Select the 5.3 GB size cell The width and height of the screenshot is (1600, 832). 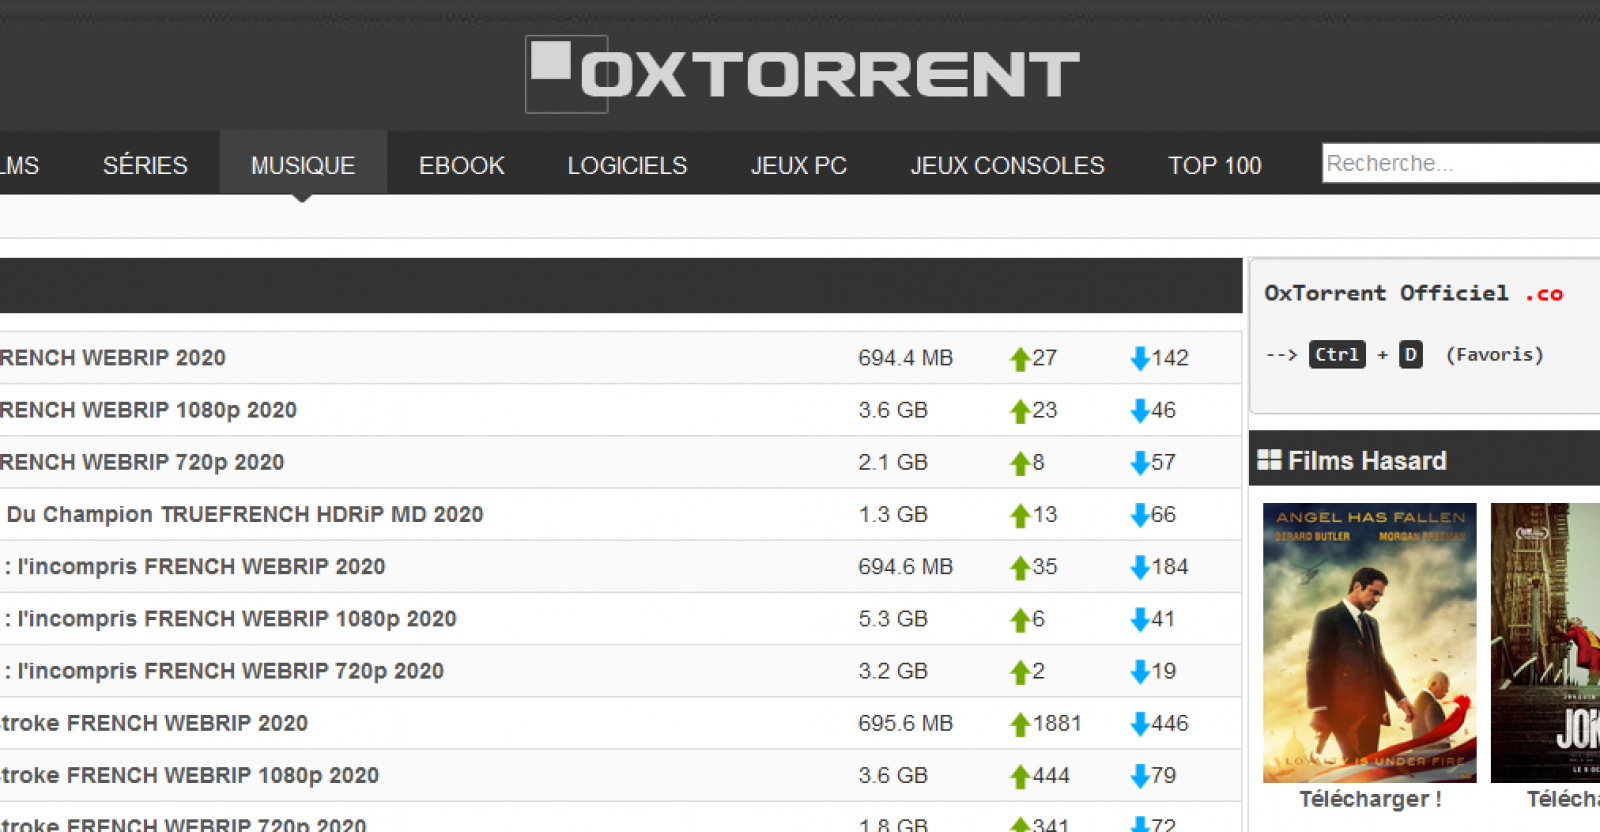point(893,619)
